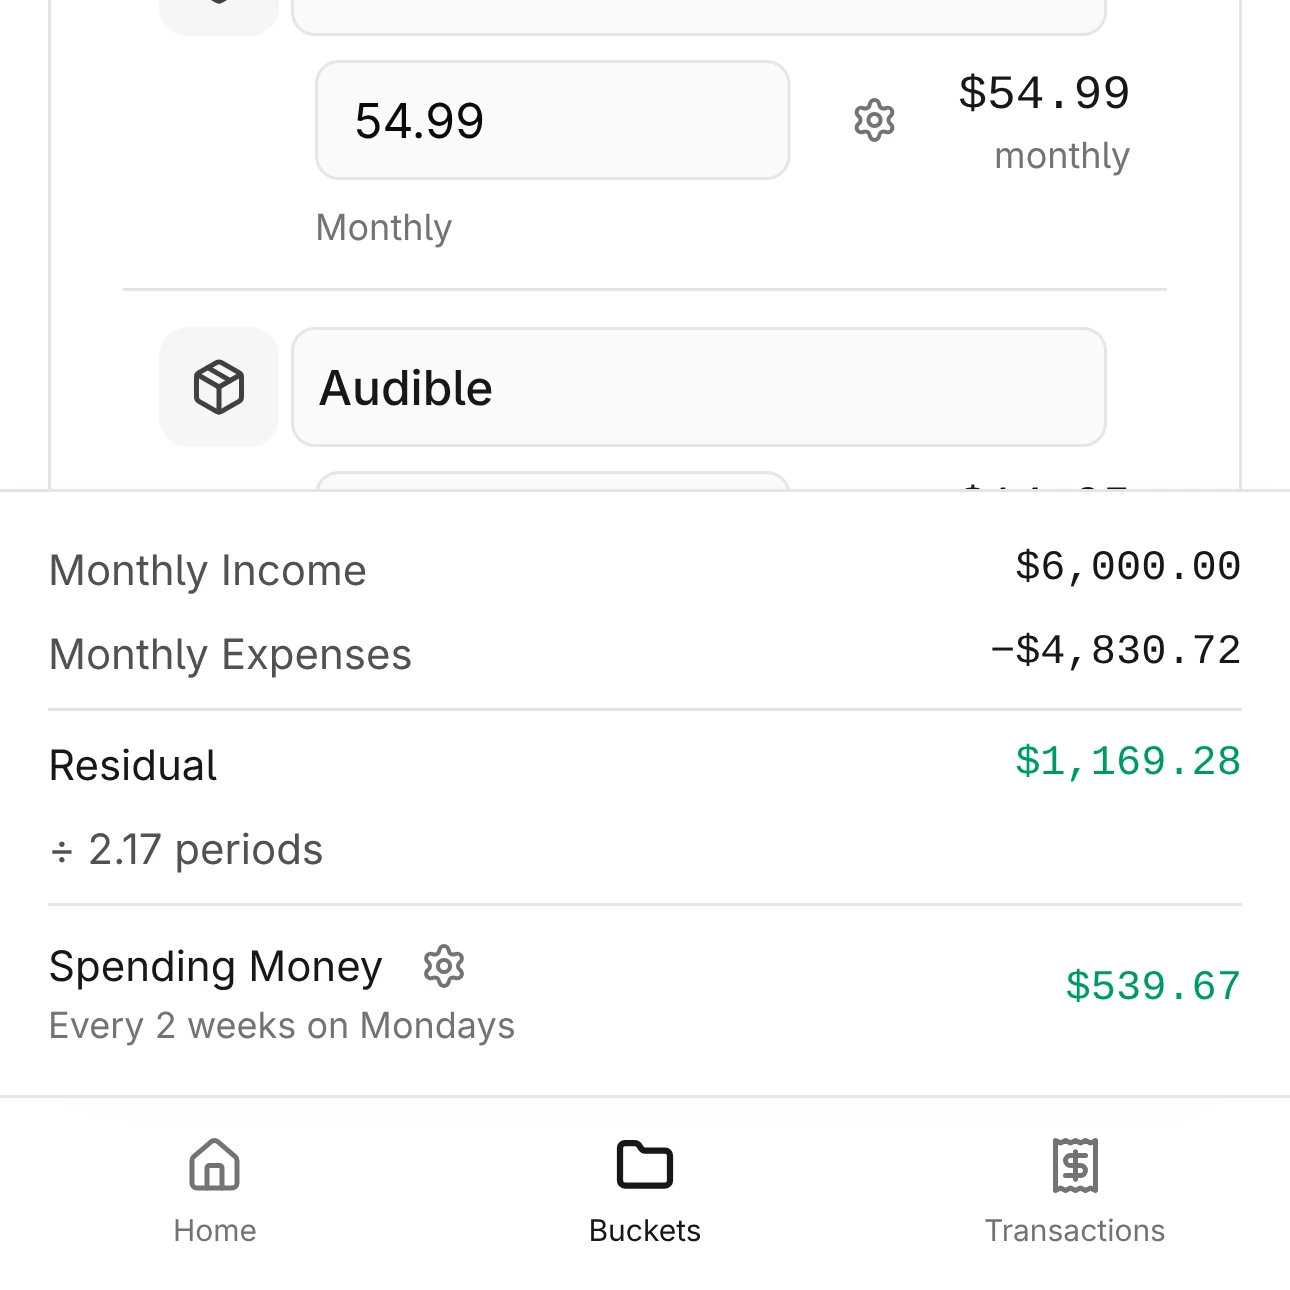Open Transactions via the receipt icon
Screen dimensions: 1290x1290
(x=1075, y=1164)
